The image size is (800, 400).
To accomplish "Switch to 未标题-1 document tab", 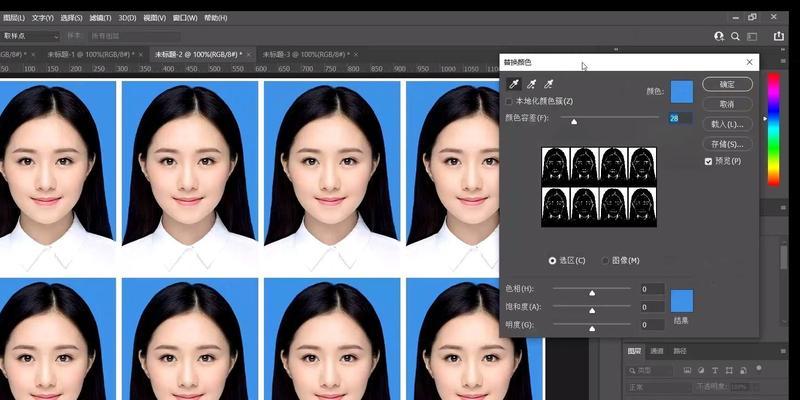I will pyautogui.click(x=90, y=54).
